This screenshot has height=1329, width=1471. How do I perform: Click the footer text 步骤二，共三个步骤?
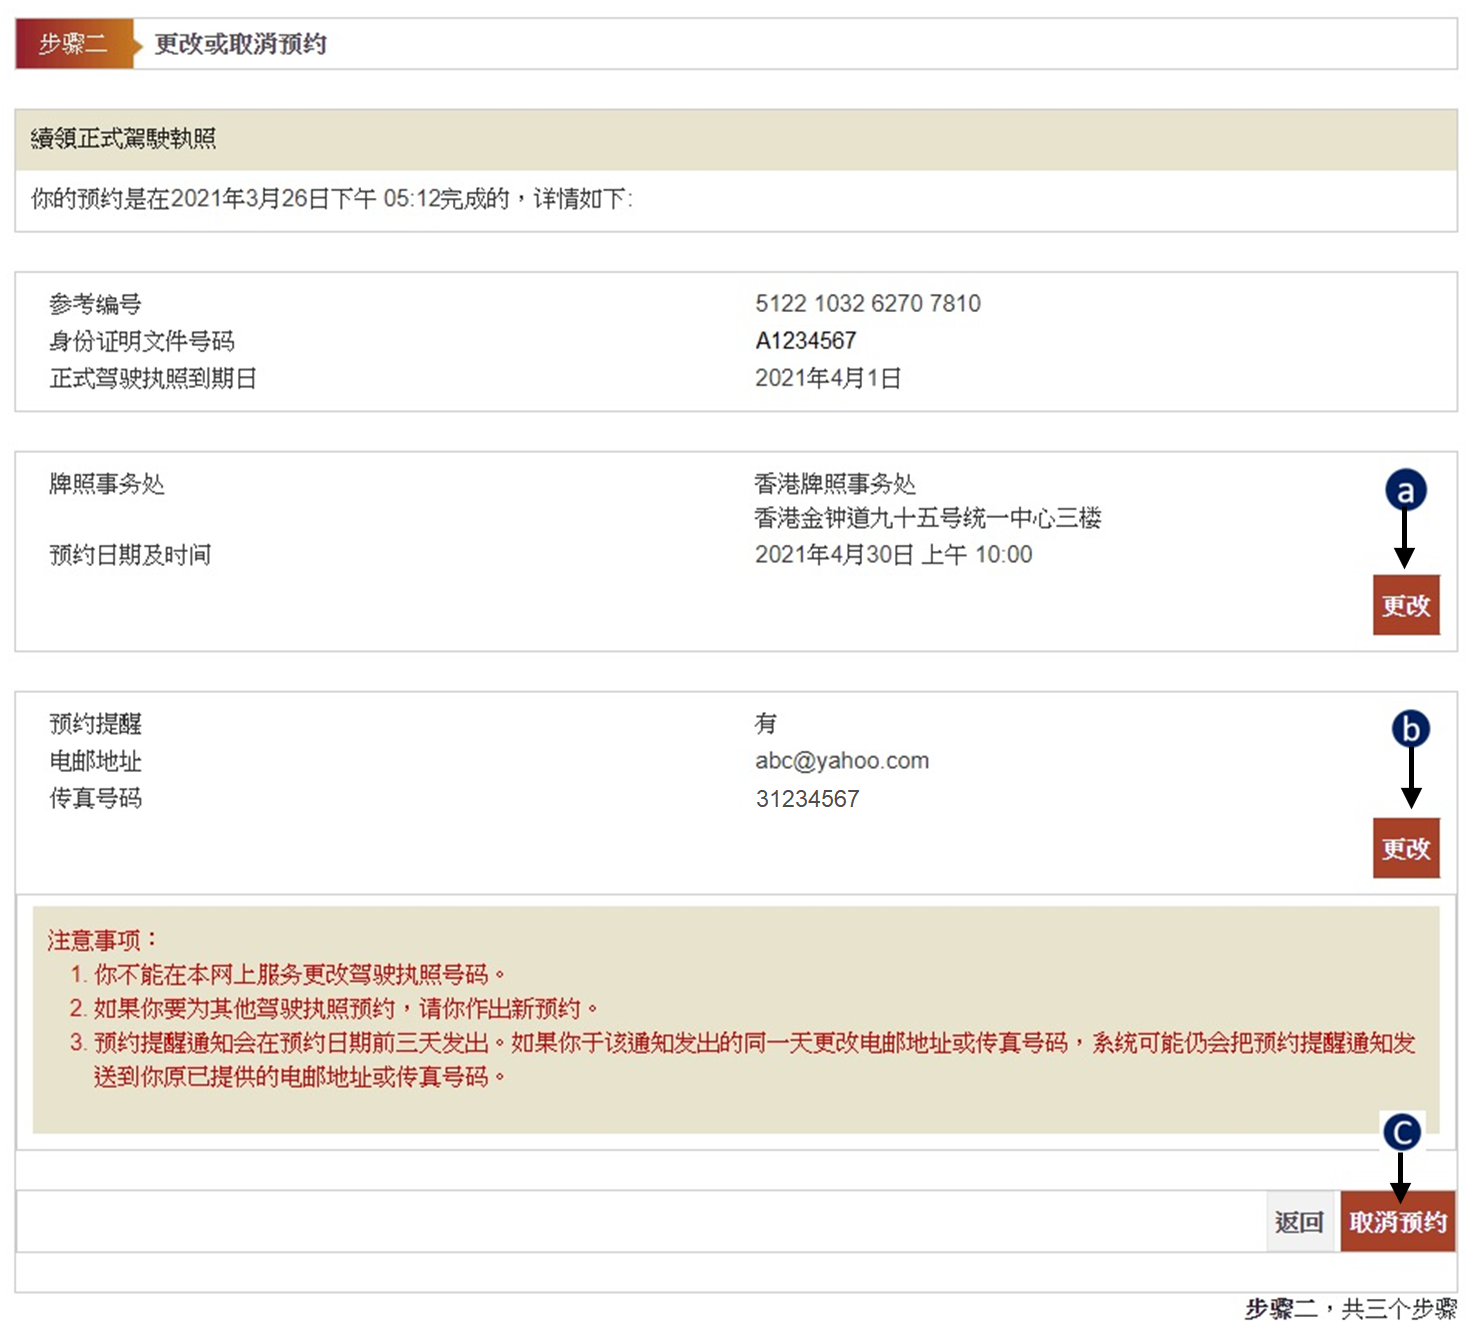[x=1350, y=1308]
